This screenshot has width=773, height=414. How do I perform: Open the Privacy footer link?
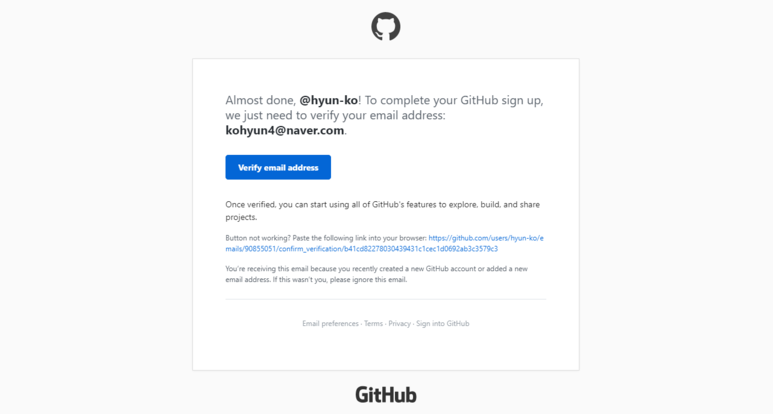(399, 324)
